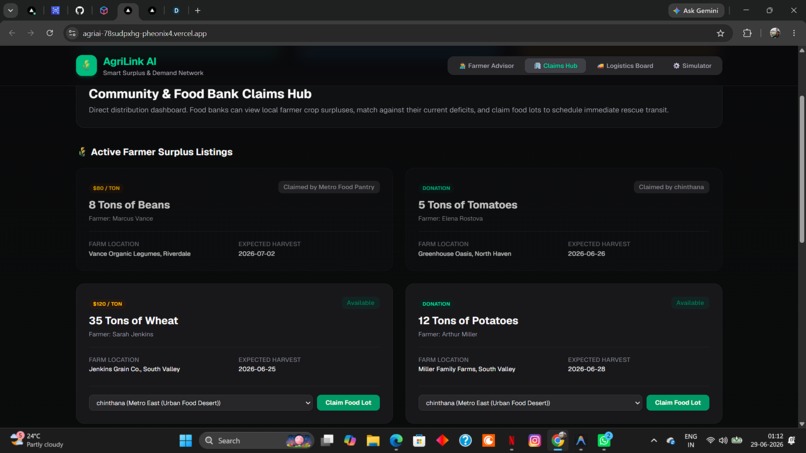The height and width of the screenshot is (453, 806).
Task: Open the volume icon in system tray
Action: coord(723,441)
